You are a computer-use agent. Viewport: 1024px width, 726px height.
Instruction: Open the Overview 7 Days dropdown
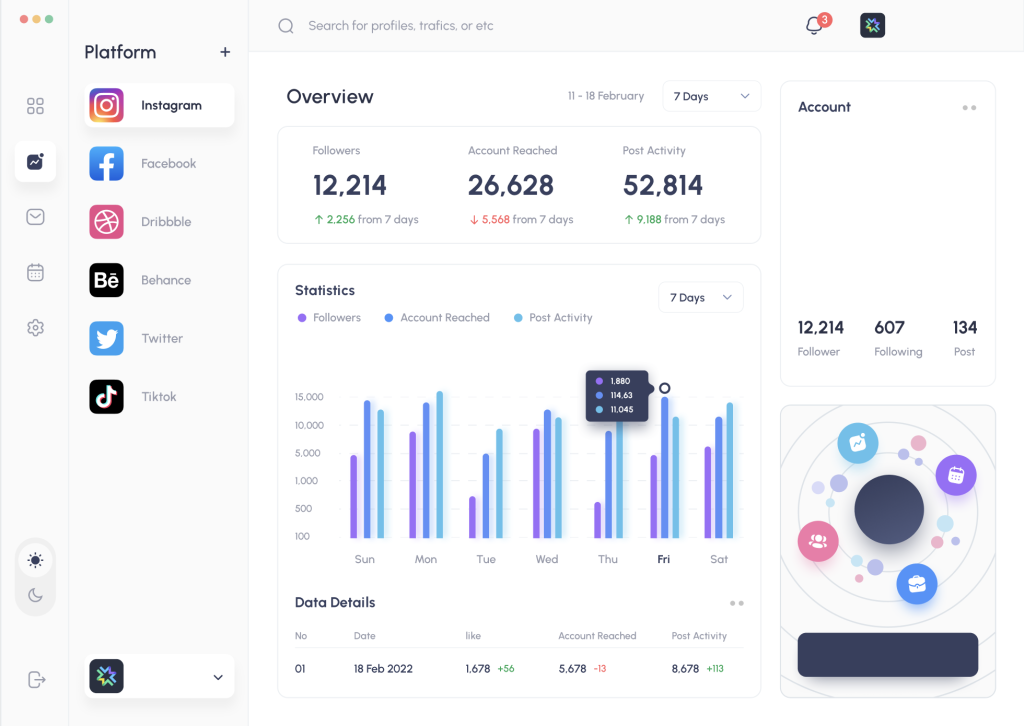coord(711,96)
